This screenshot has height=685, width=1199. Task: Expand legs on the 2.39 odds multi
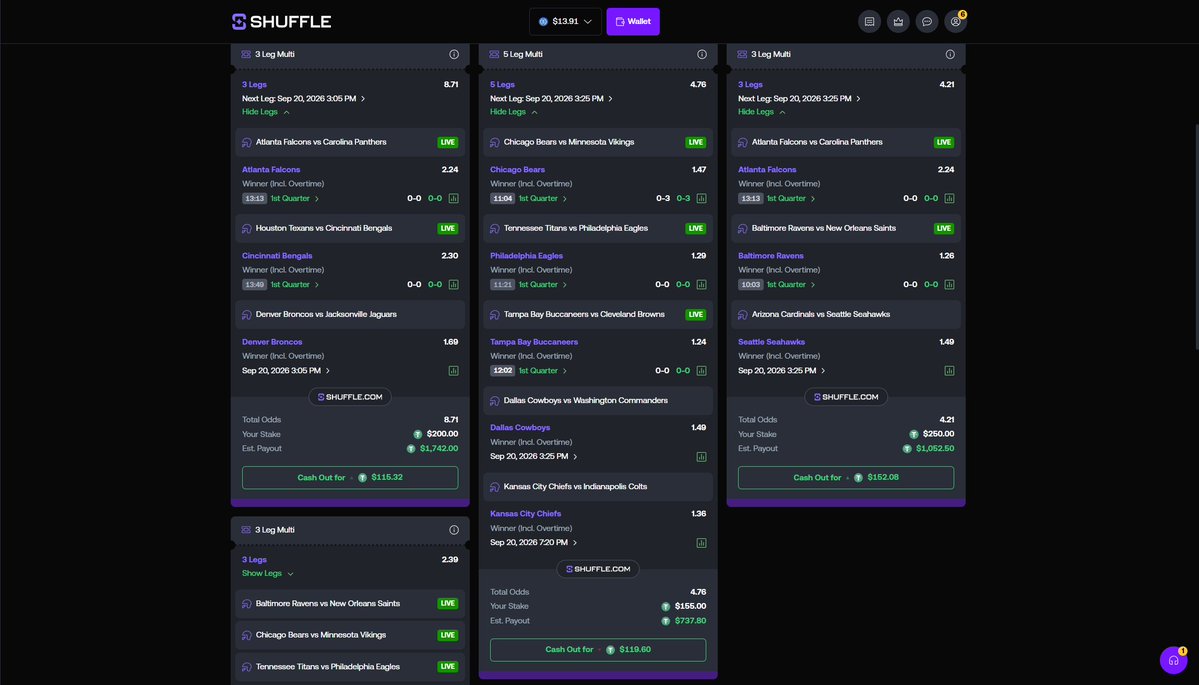[268, 573]
